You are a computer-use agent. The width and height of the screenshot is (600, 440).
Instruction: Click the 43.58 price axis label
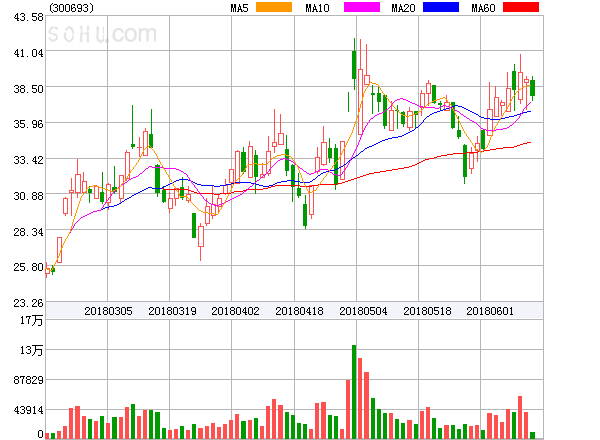29,18
